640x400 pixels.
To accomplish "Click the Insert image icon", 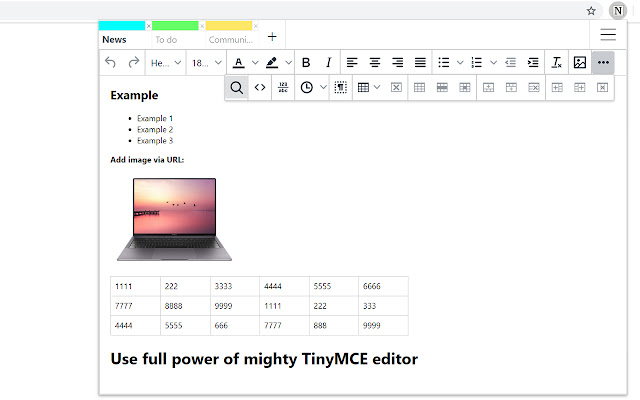I will 580,62.
